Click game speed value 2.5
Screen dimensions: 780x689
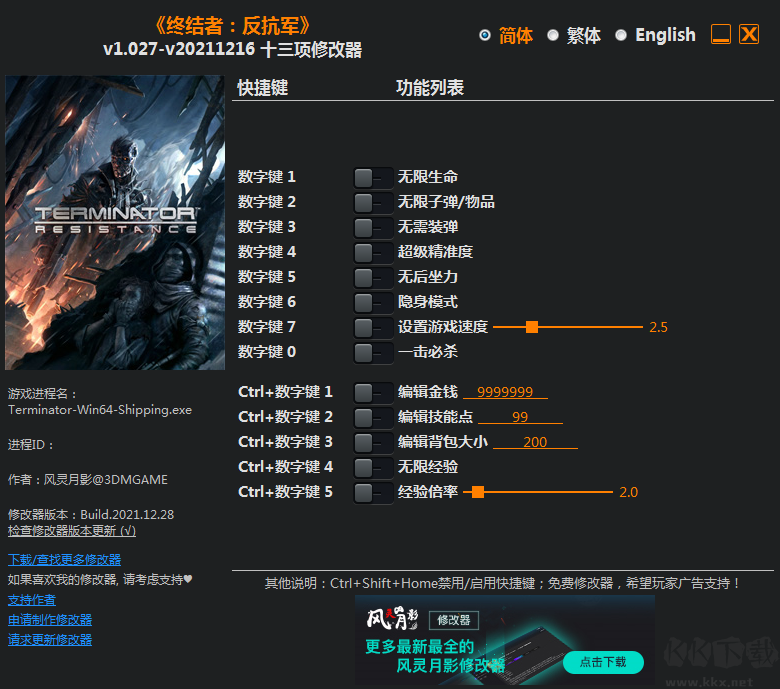pos(658,327)
